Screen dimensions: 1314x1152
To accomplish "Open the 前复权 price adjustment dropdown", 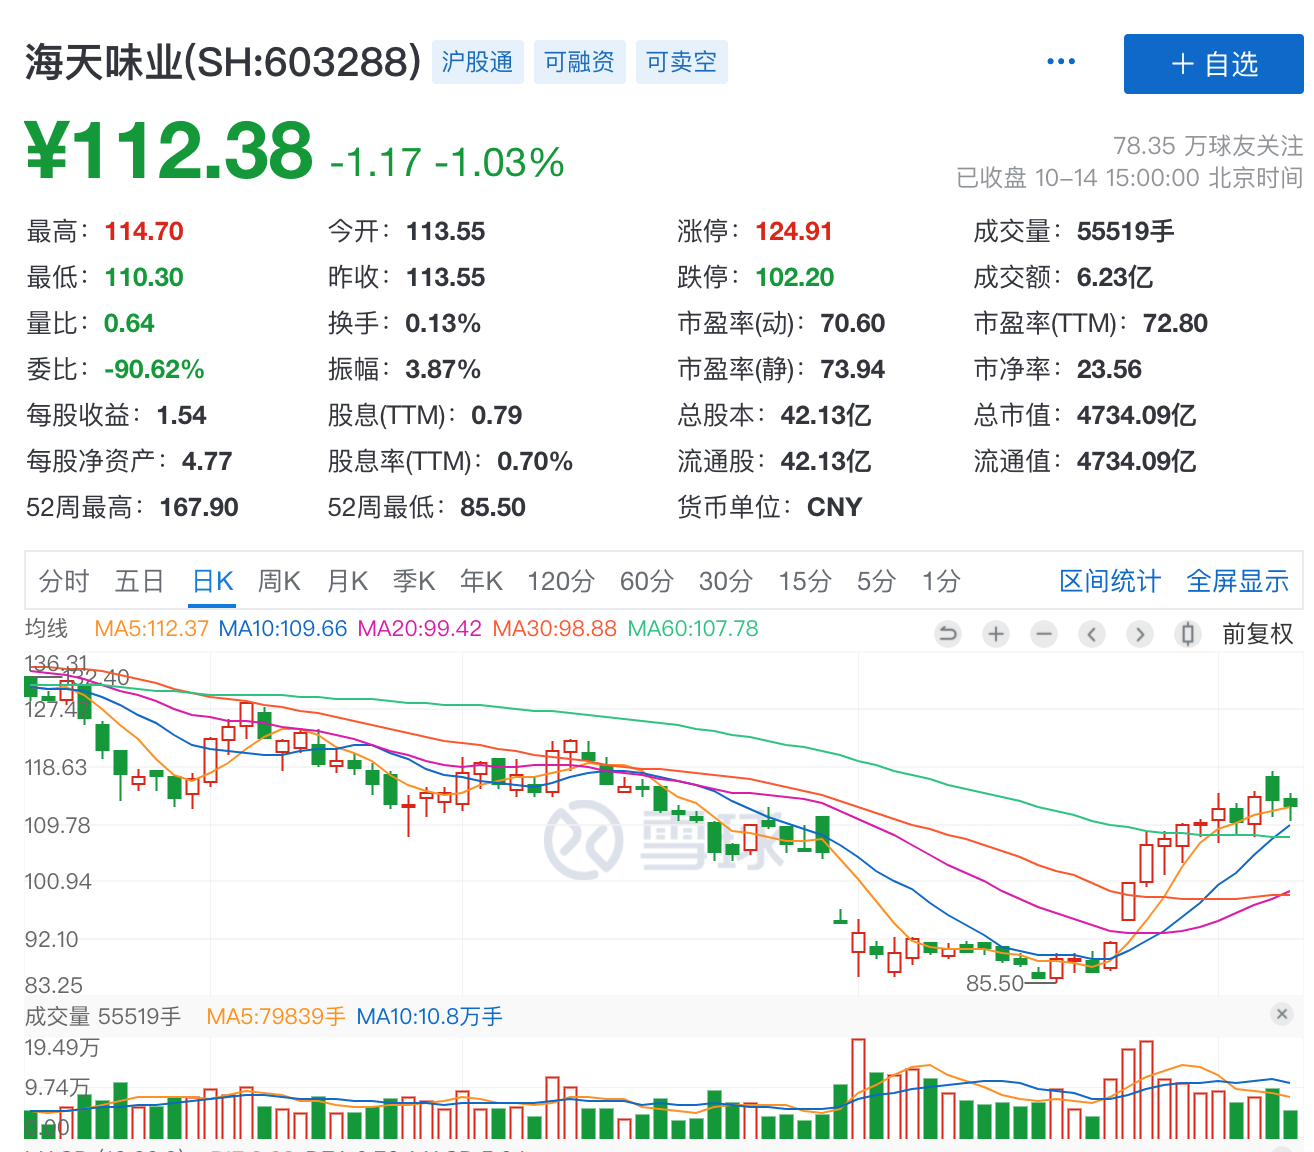I will [x=1259, y=633].
